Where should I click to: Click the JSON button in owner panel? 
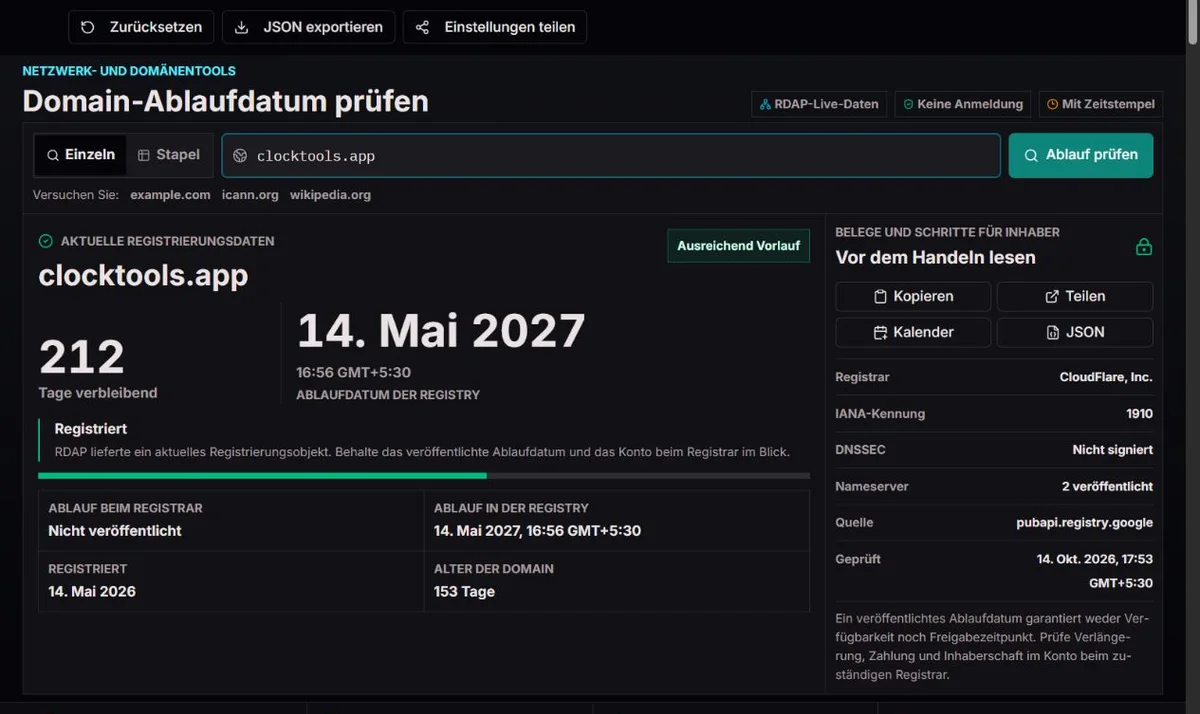click(1075, 332)
